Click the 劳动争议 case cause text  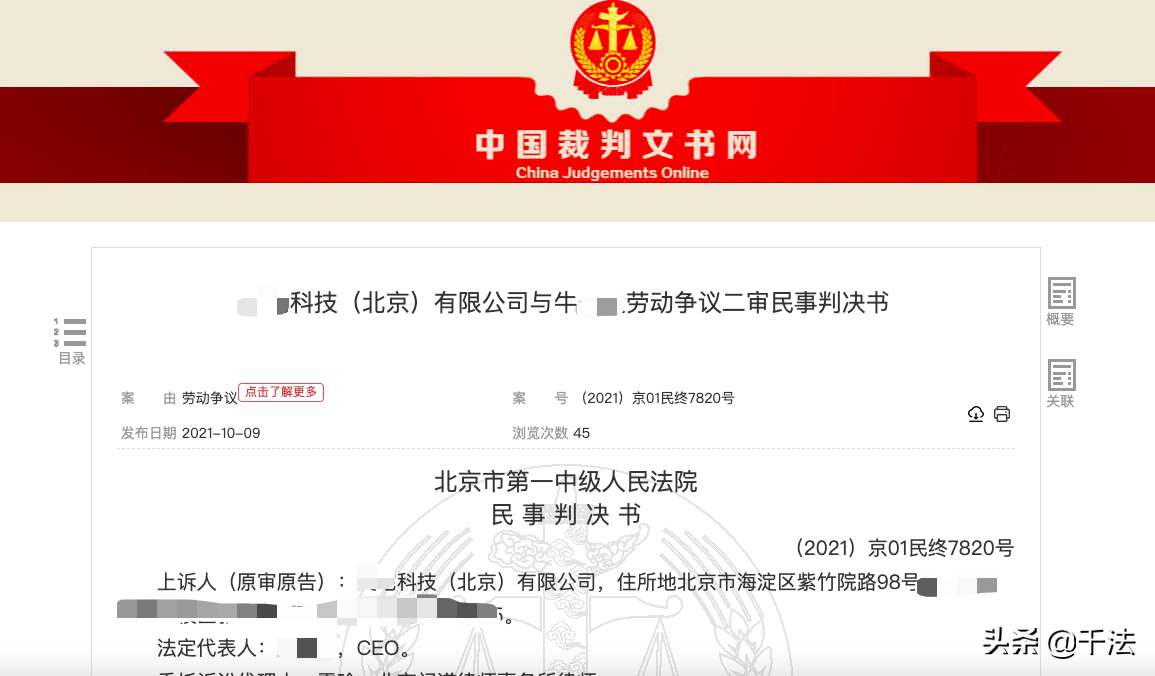coord(209,398)
